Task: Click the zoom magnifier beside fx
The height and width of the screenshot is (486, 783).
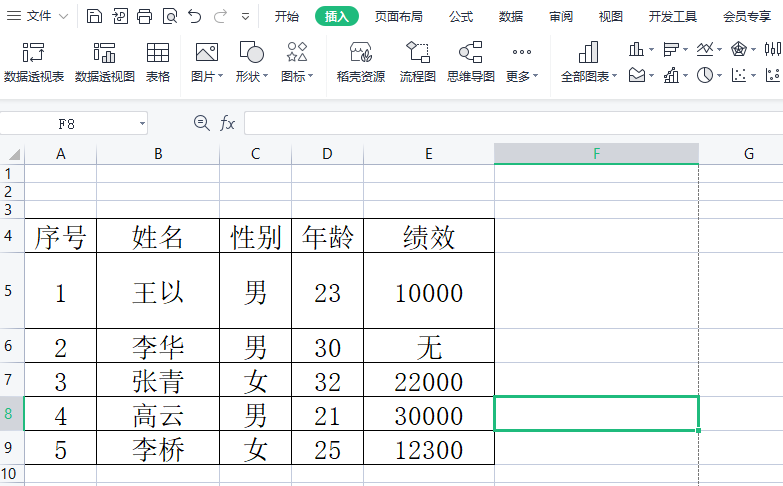Action: [x=202, y=123]
